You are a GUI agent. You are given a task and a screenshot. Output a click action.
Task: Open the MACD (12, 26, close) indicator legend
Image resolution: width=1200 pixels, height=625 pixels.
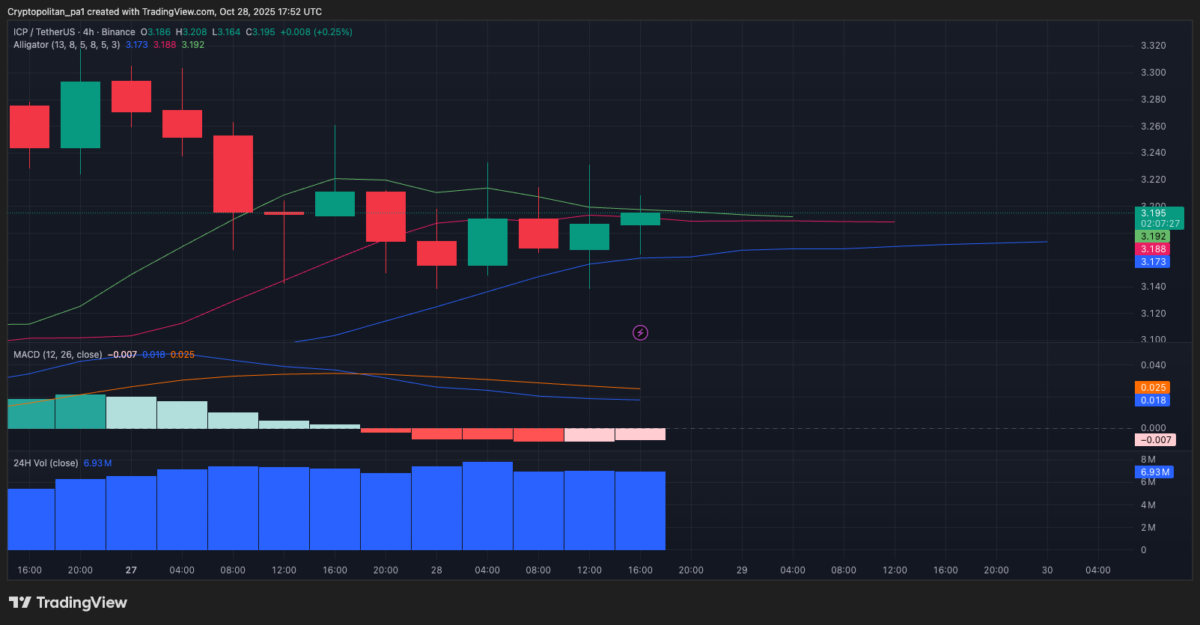(x=57, y=355)
